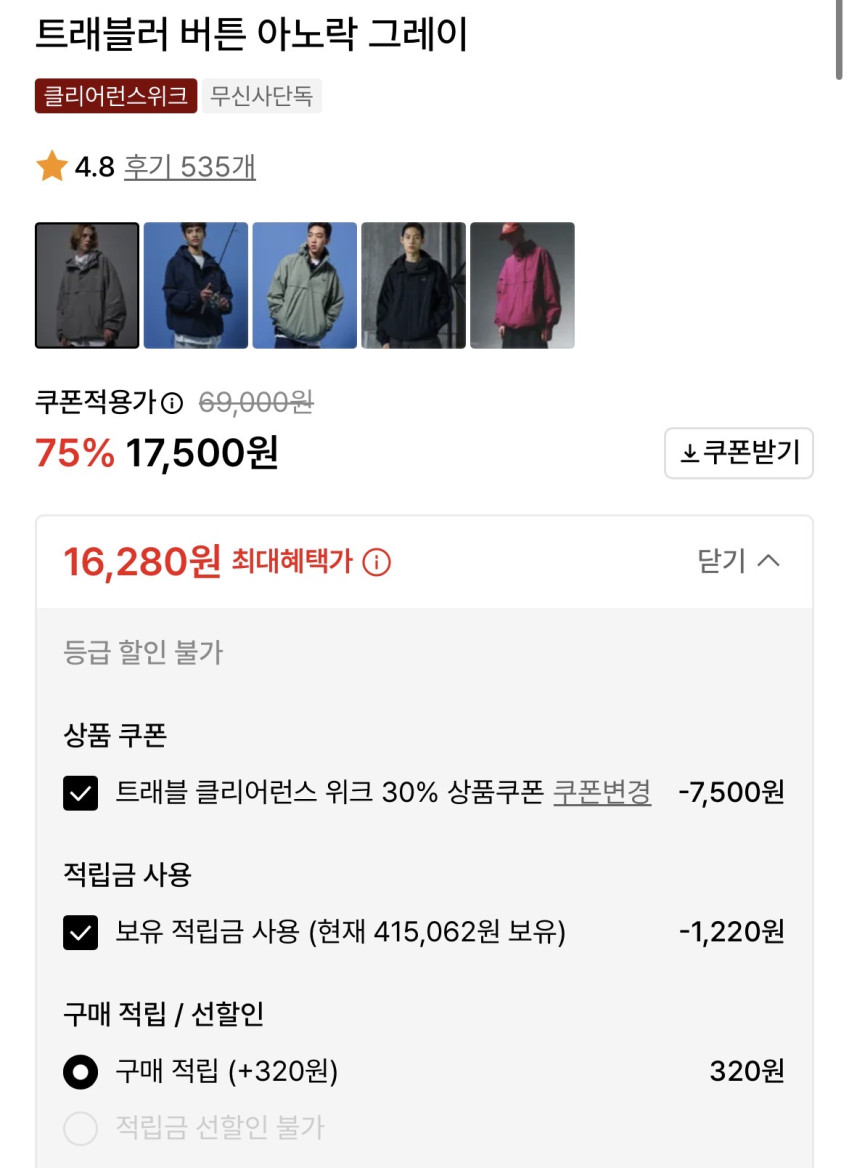The height and width of the screenshot is (1168, 849).
Task: Select the navy anorak thumbnail
Action: pos(196,285)
